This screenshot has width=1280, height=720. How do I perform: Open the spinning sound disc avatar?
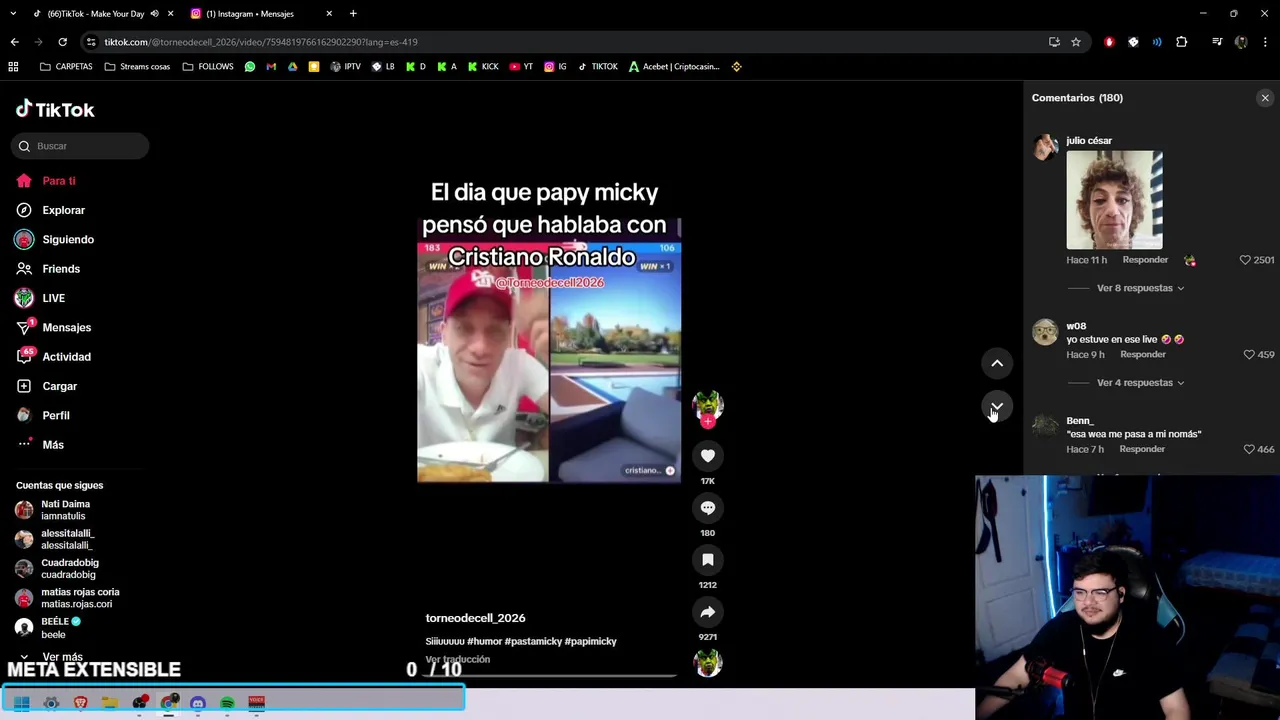[708, 662]
